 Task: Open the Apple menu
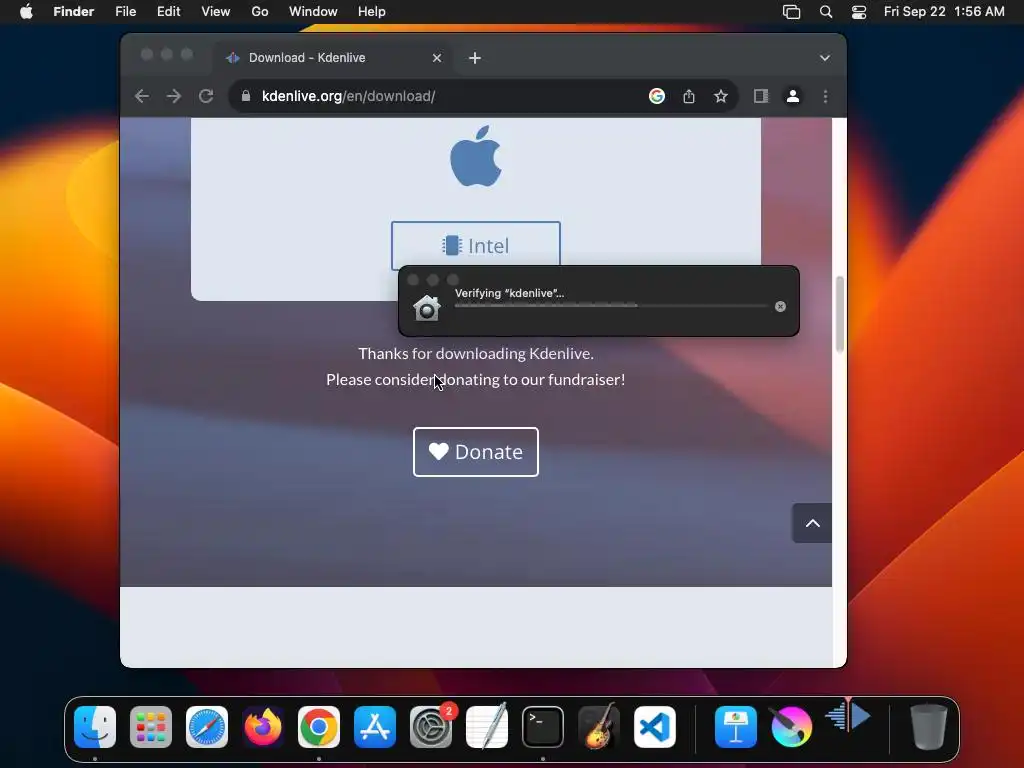(26, 12)
